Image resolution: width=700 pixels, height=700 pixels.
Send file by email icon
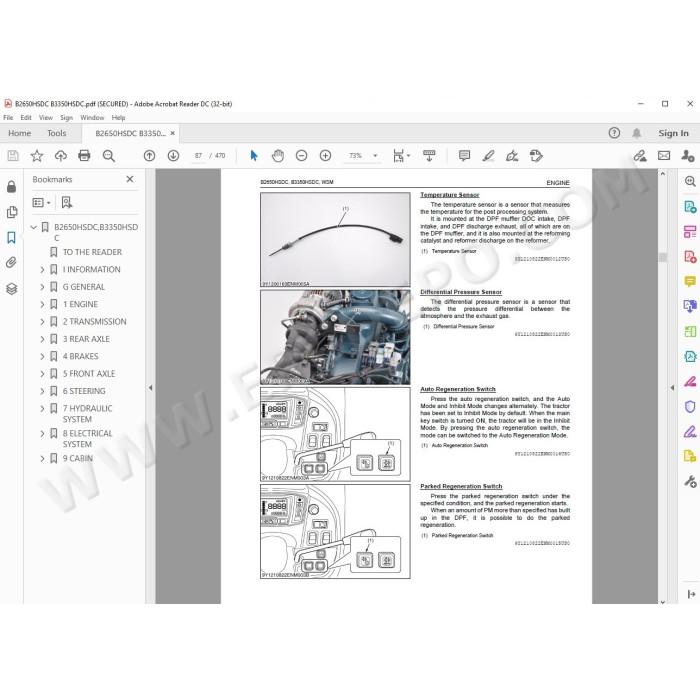(664, 155)
